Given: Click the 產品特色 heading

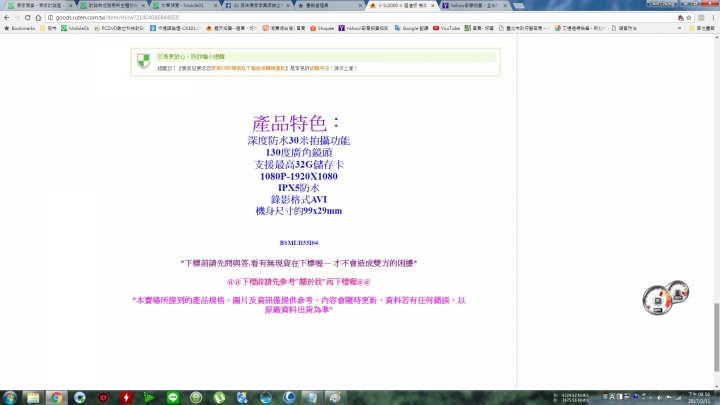Looking at the screenshot, I should [x=296, y=123].
